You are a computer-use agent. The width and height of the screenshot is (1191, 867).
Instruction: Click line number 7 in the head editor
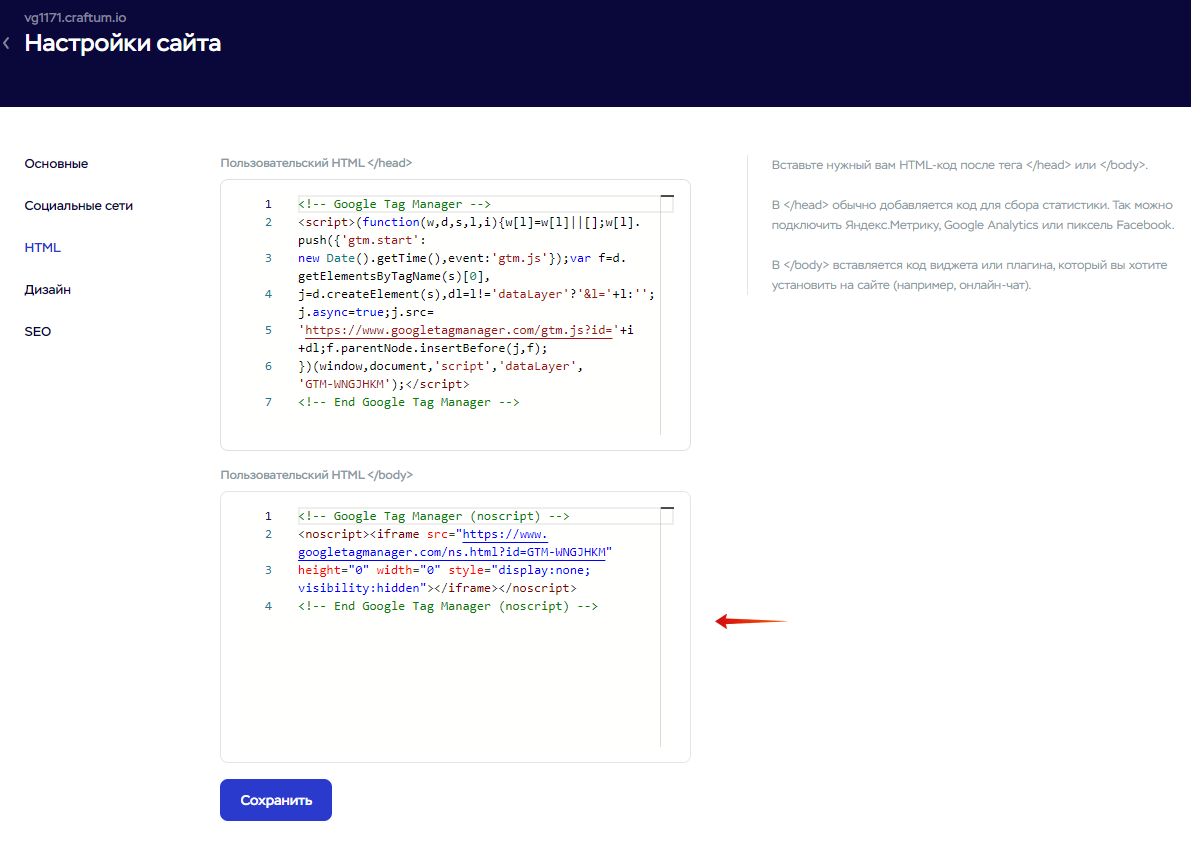tap(268, 402)
